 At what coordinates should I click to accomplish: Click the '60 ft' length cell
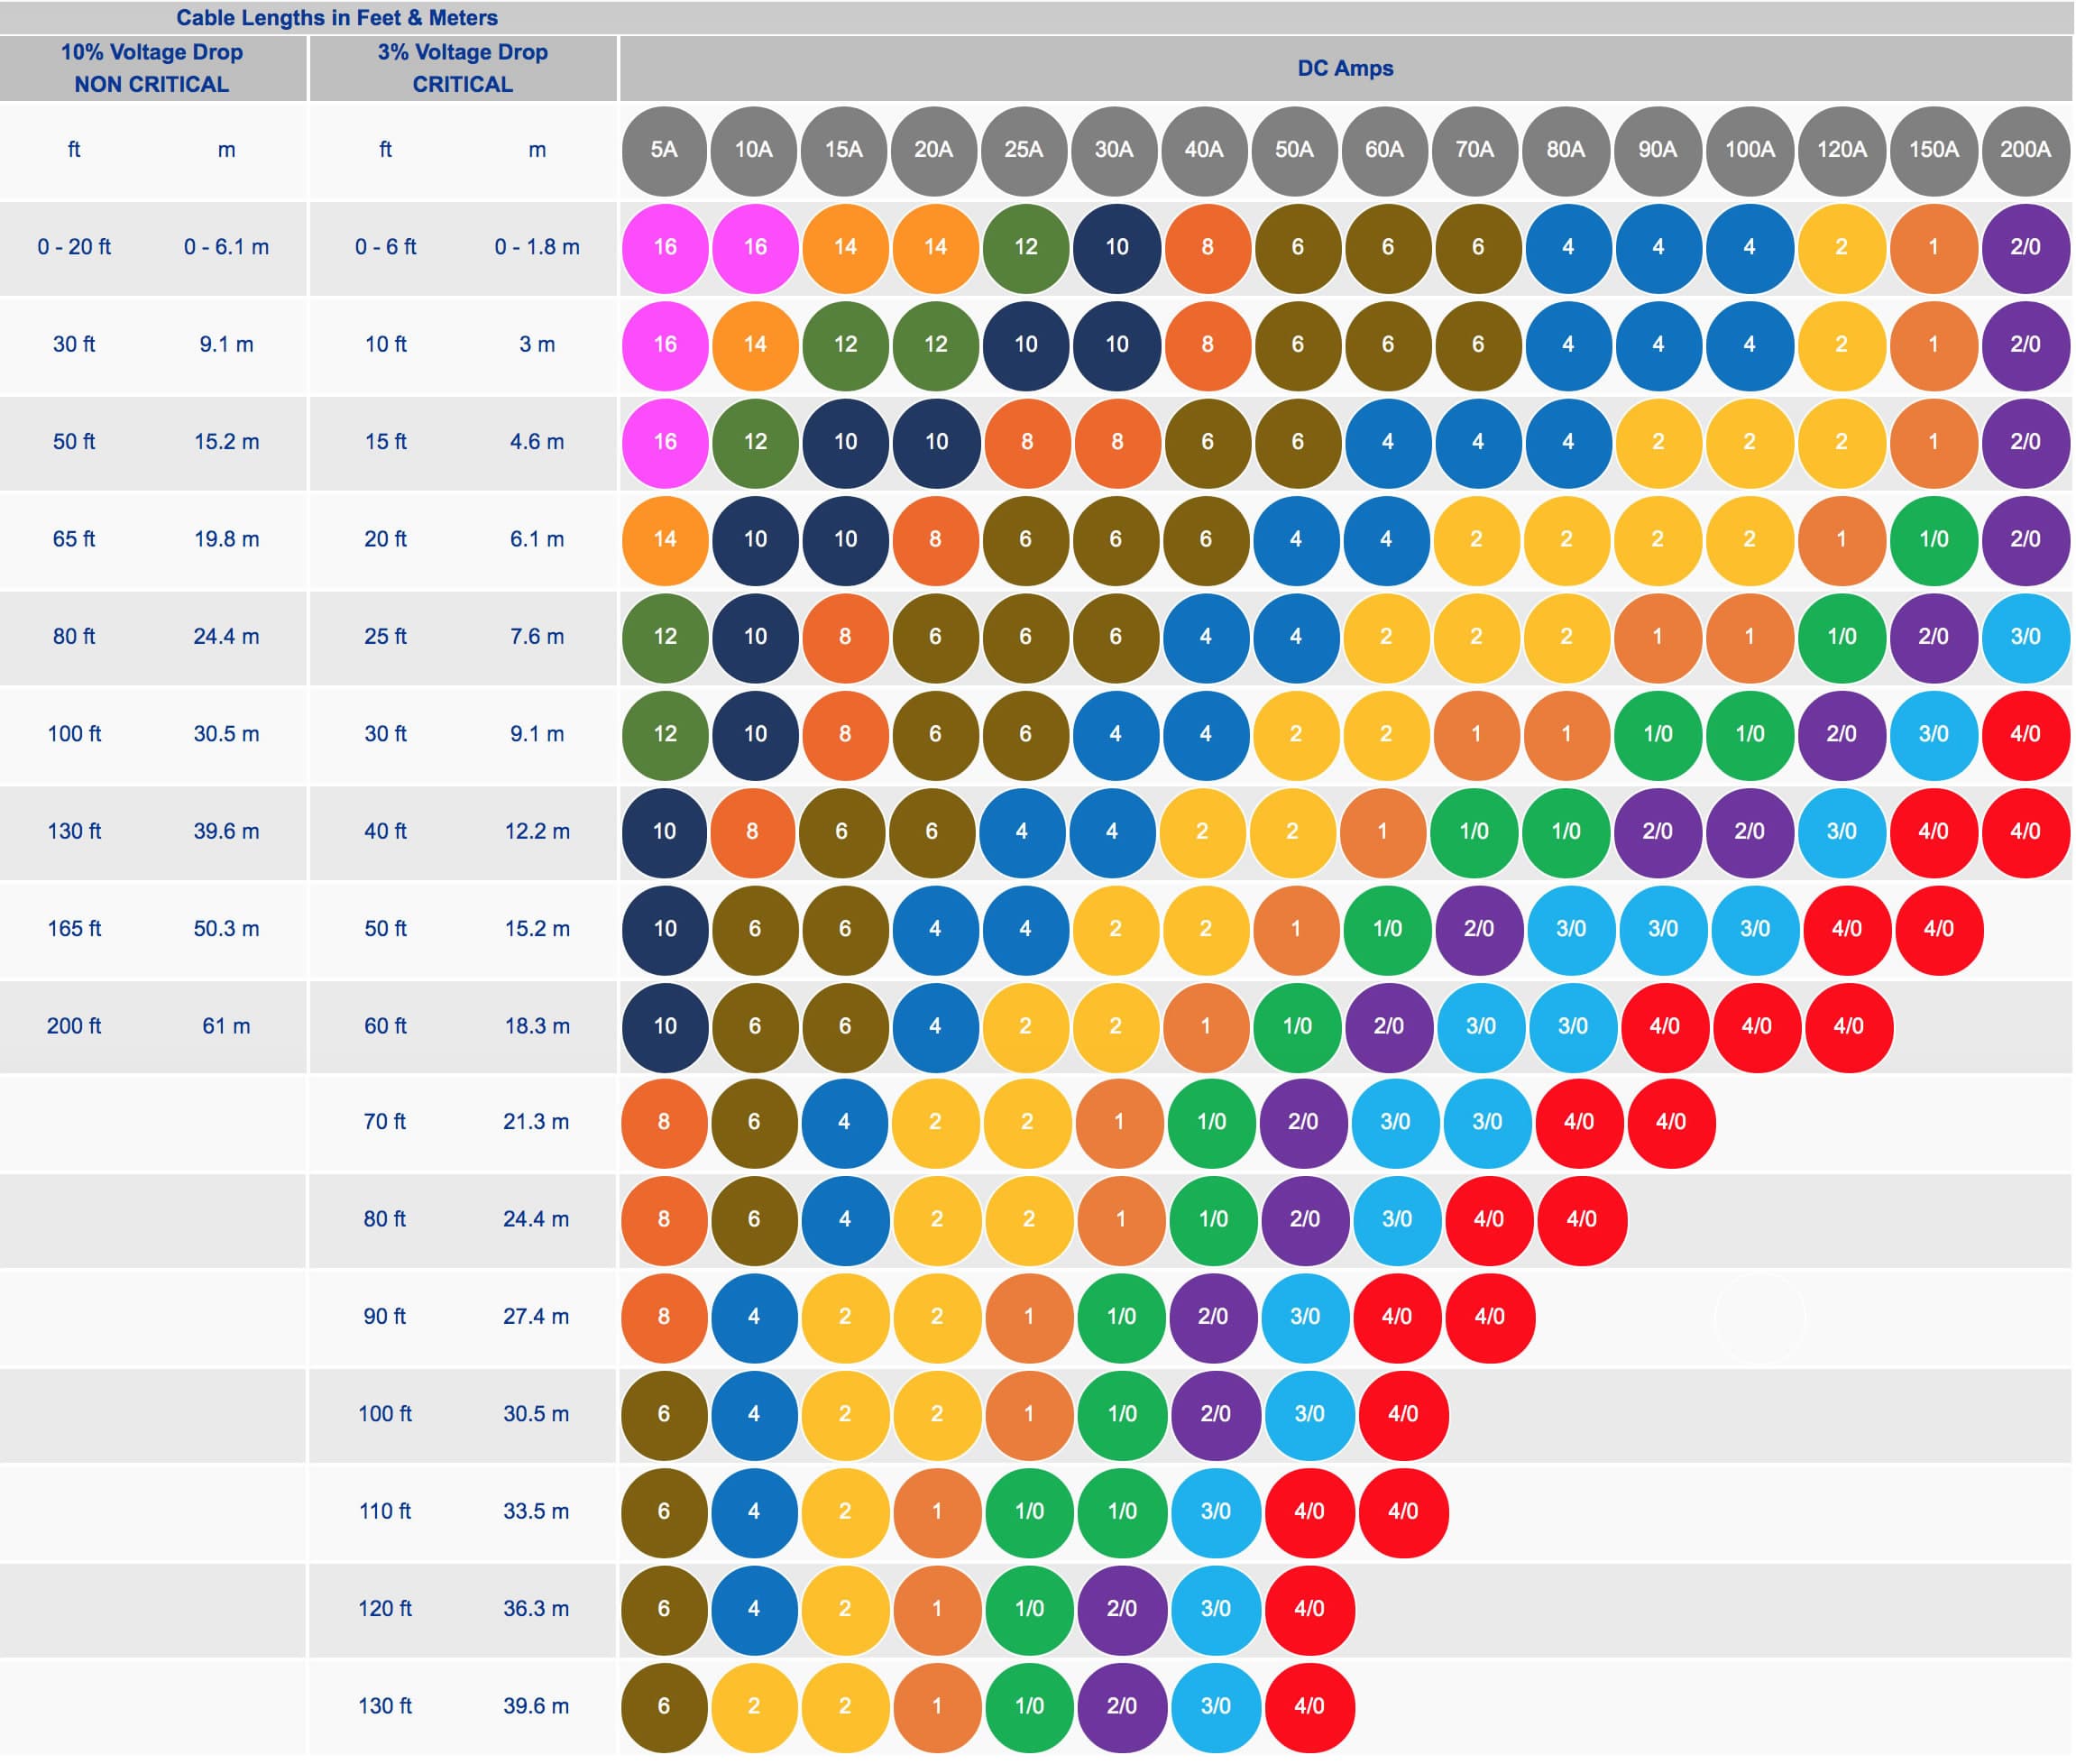click(386, 1027)
